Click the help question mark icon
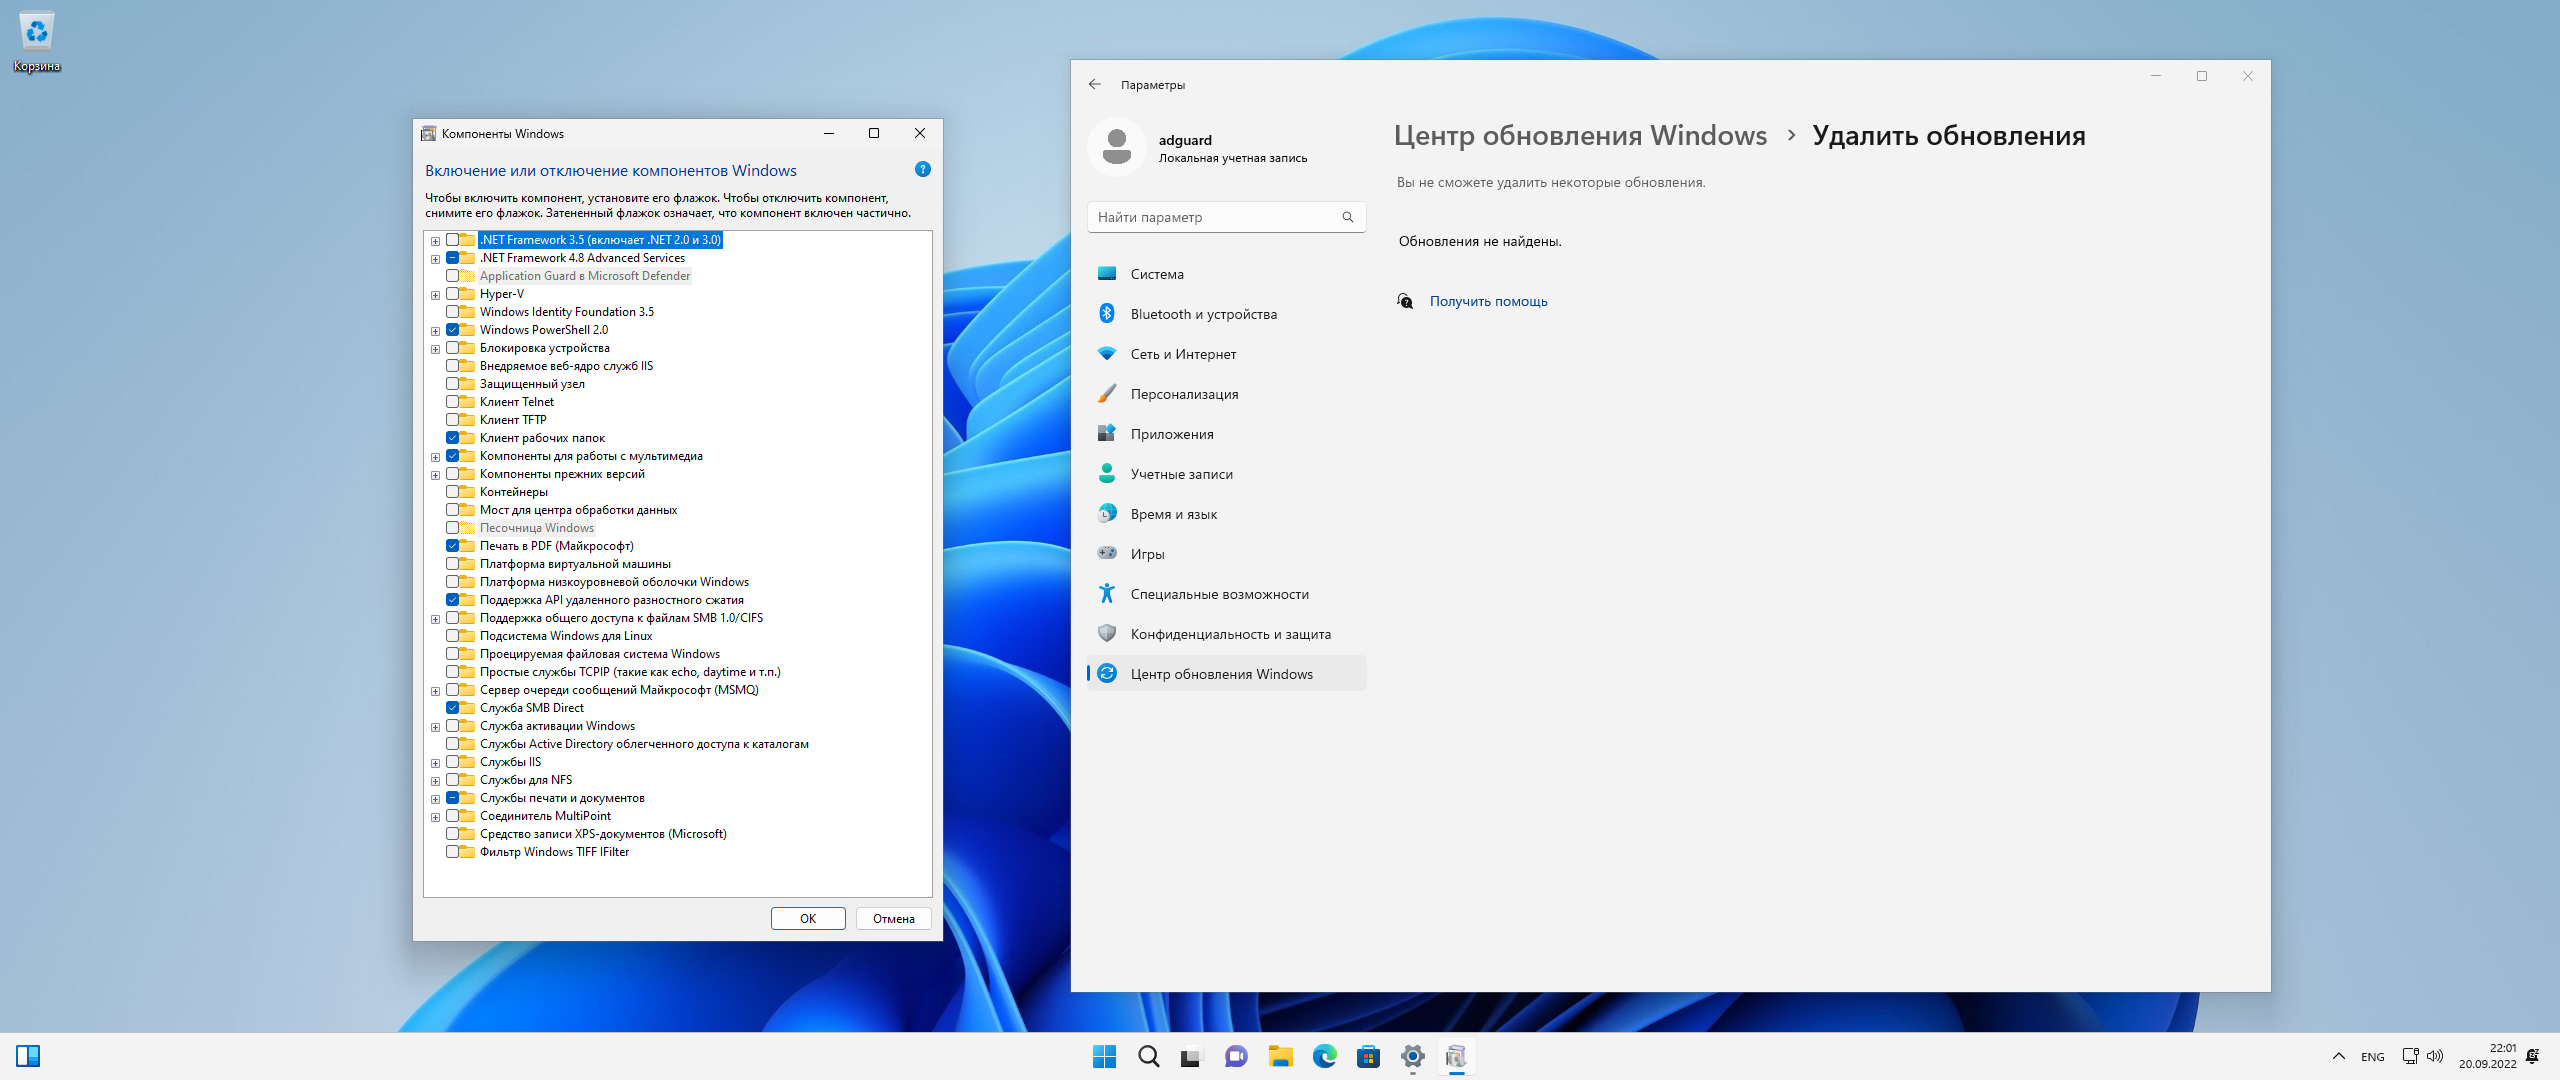 pyautogui.click(x=922, y=170)
